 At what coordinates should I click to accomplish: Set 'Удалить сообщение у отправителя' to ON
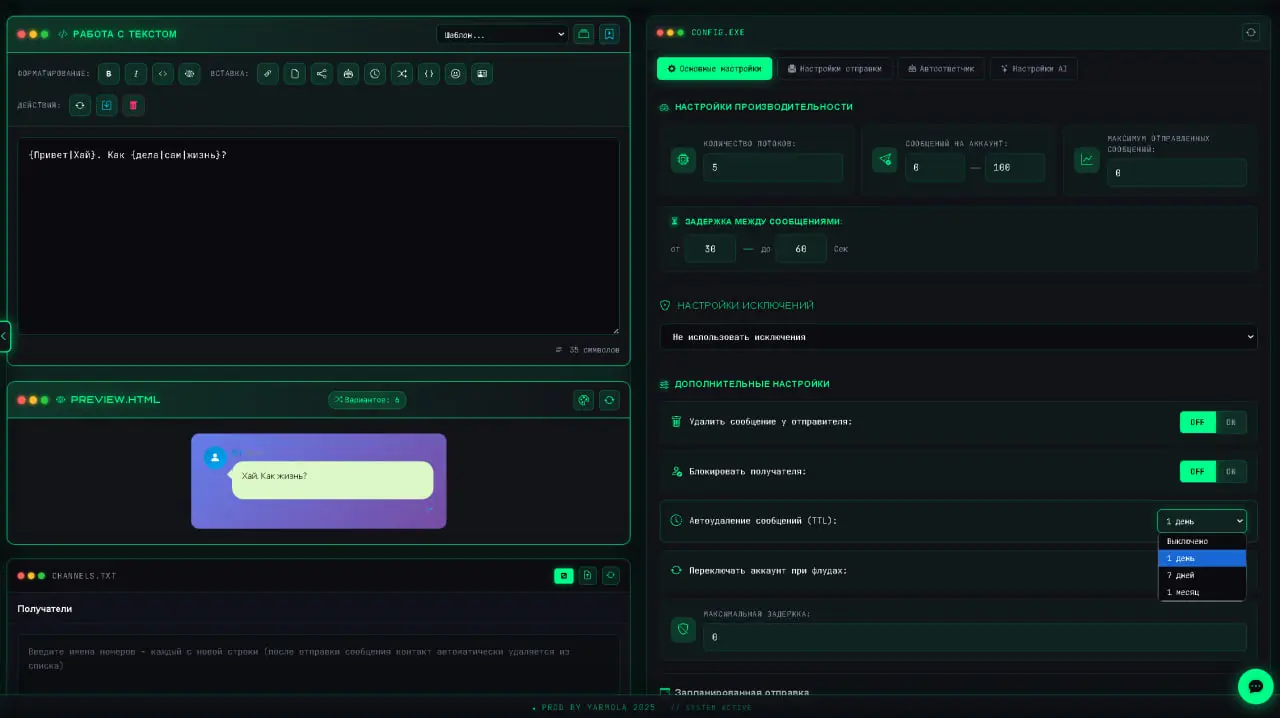1231,422
